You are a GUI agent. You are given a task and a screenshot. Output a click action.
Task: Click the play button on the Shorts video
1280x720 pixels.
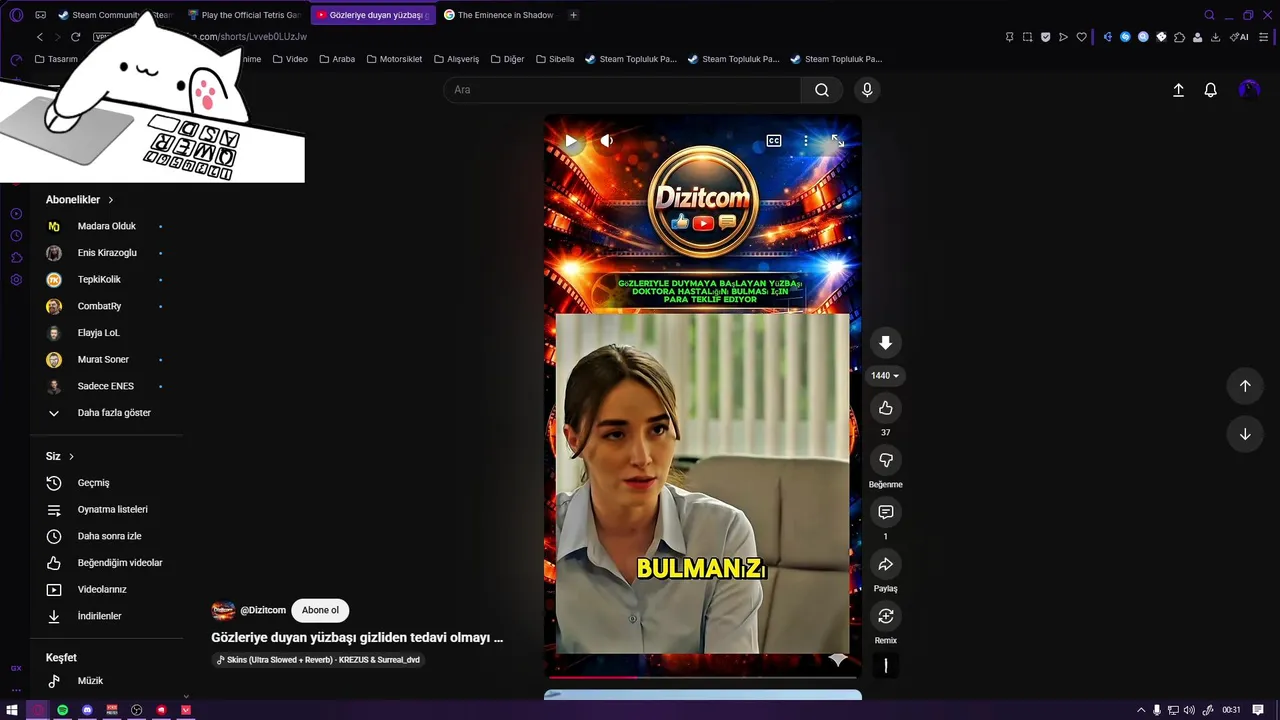[571, 141]
